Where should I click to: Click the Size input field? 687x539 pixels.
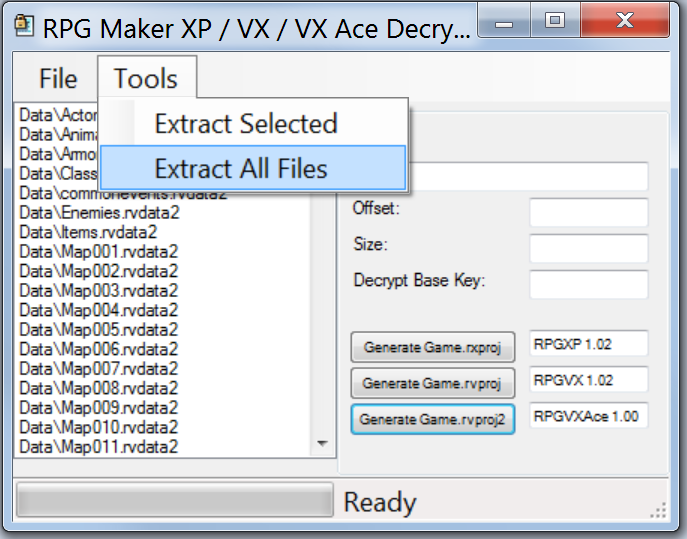pos(588,248)
